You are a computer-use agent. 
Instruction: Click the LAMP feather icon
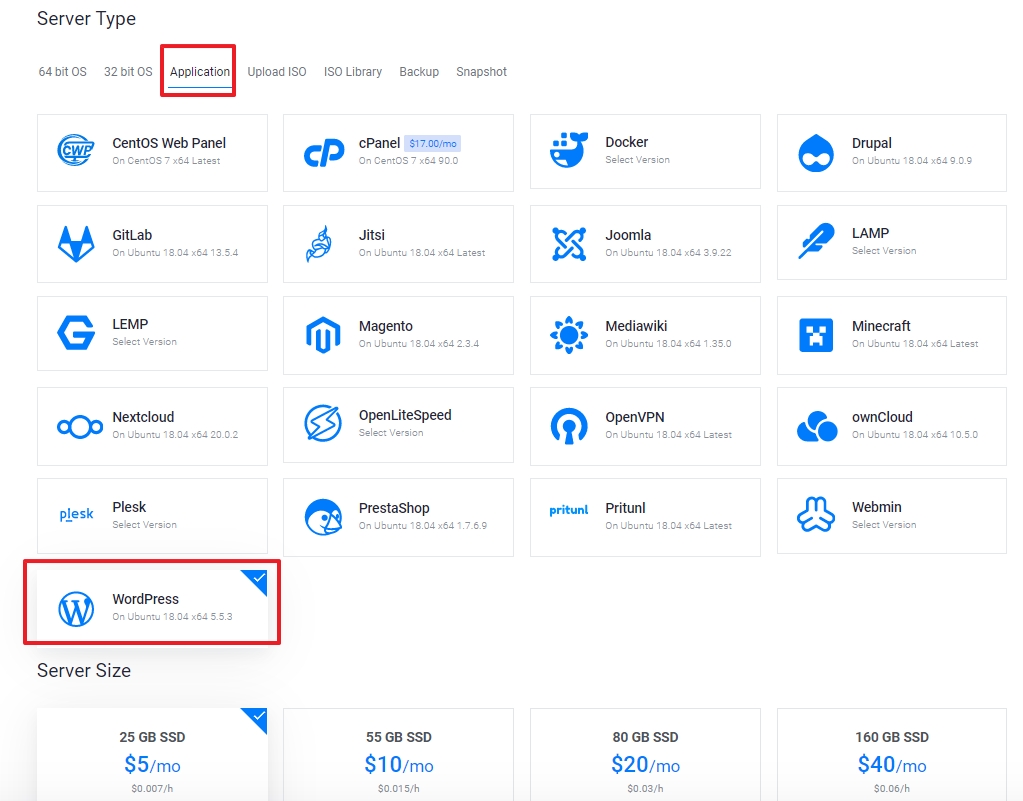coord(816,241)
